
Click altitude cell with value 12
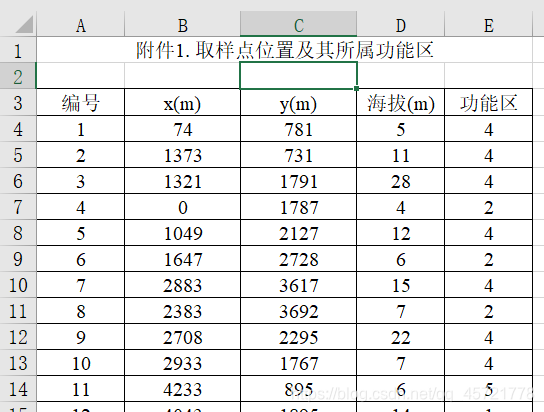[x=401, y=232]
